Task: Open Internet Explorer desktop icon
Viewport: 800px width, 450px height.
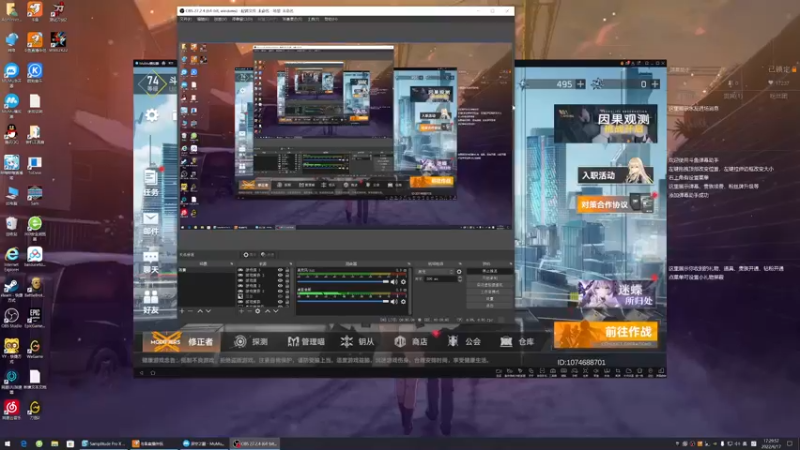Action: pos(11,257)
